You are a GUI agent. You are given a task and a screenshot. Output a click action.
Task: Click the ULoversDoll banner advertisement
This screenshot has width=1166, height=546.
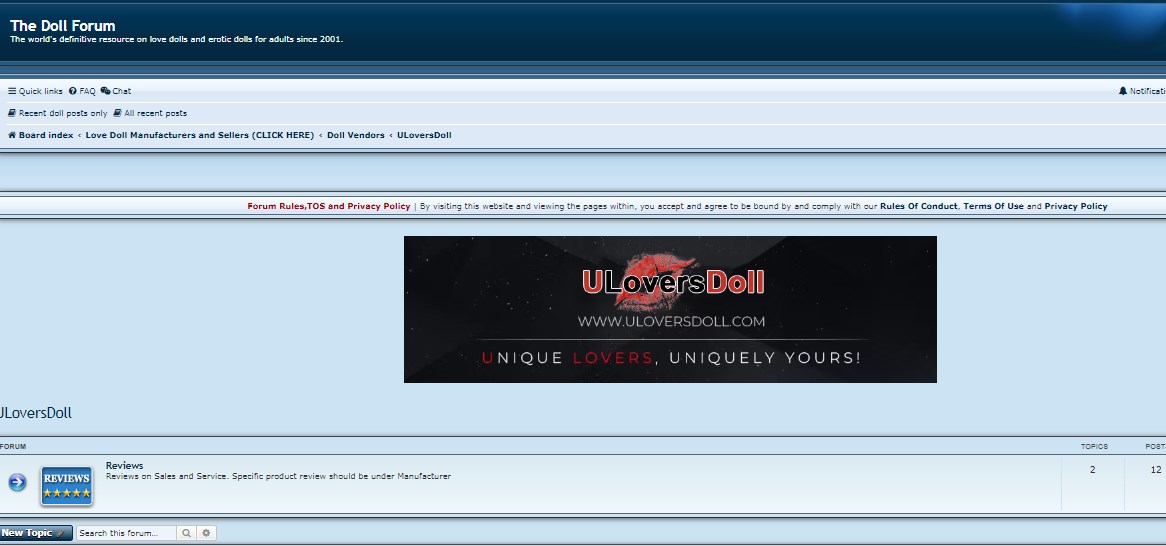coord(670,309)
